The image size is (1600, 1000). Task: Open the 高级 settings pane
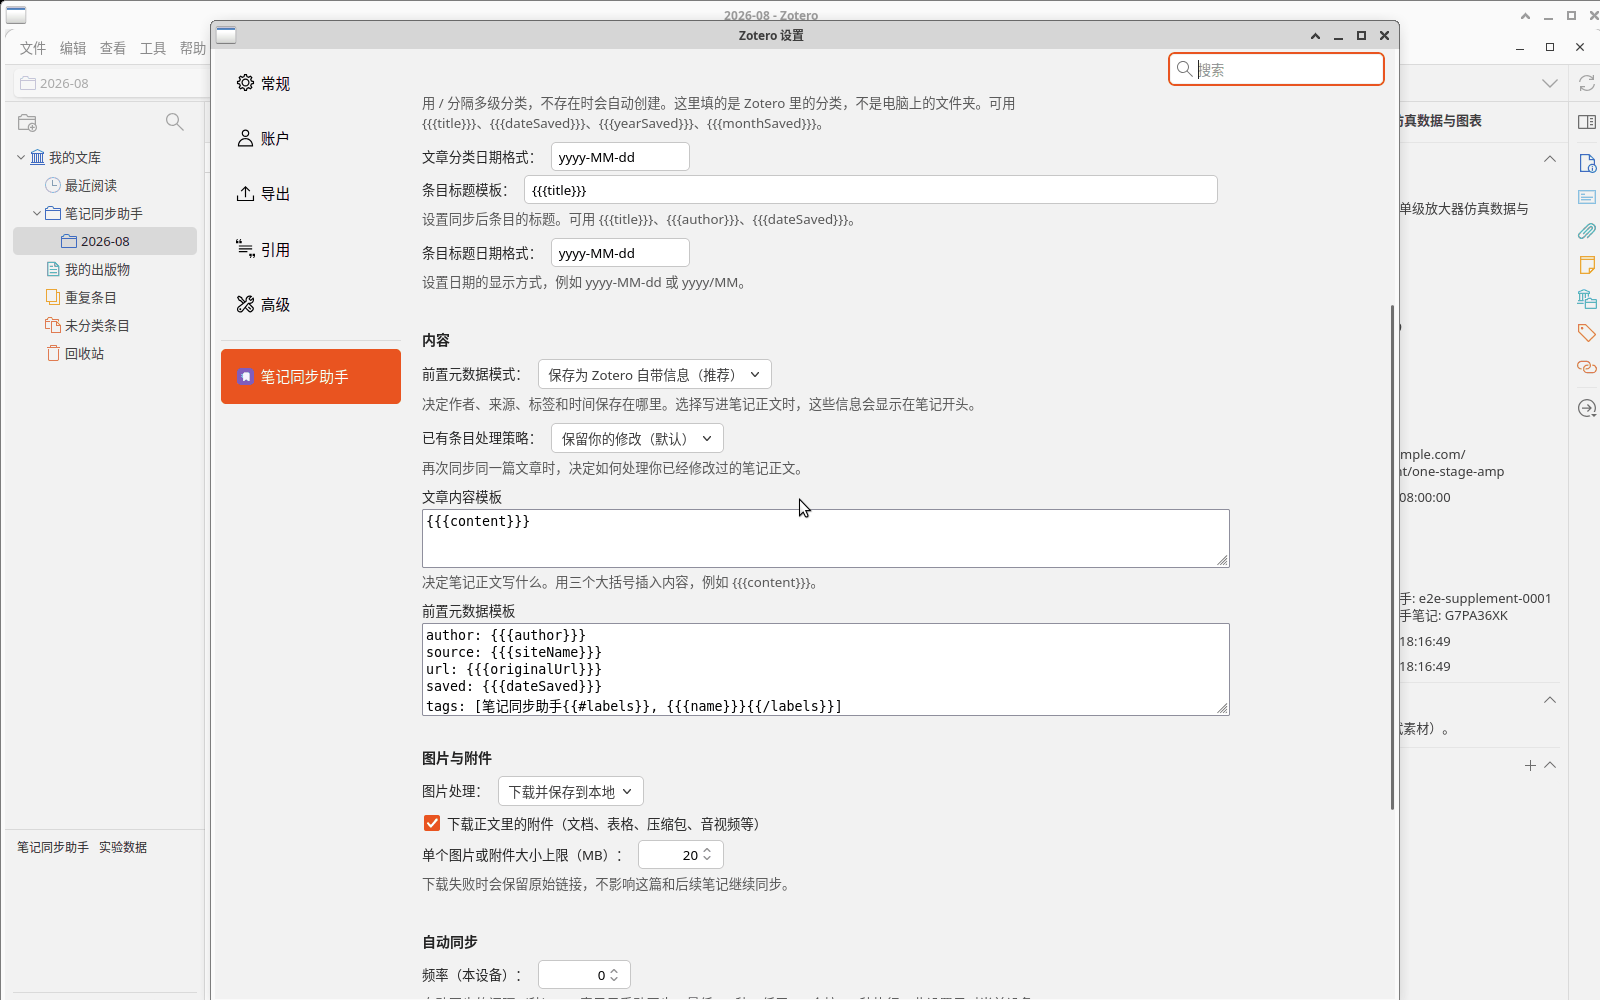tap(311, 304)
